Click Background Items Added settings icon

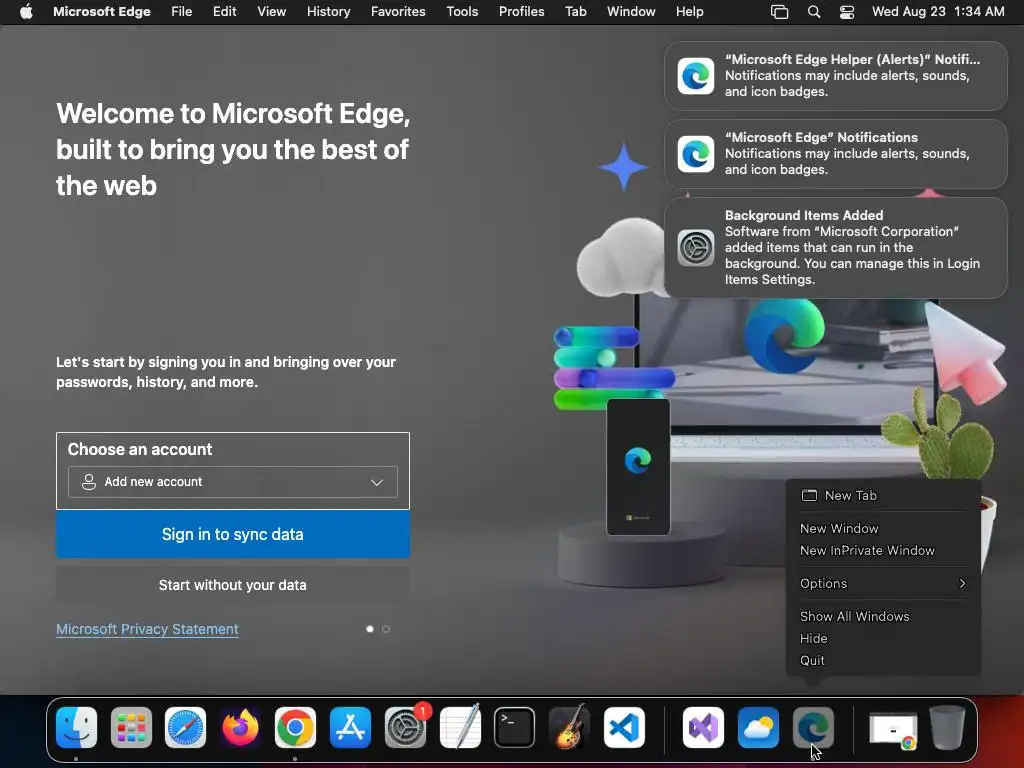[x=696, y=248]
